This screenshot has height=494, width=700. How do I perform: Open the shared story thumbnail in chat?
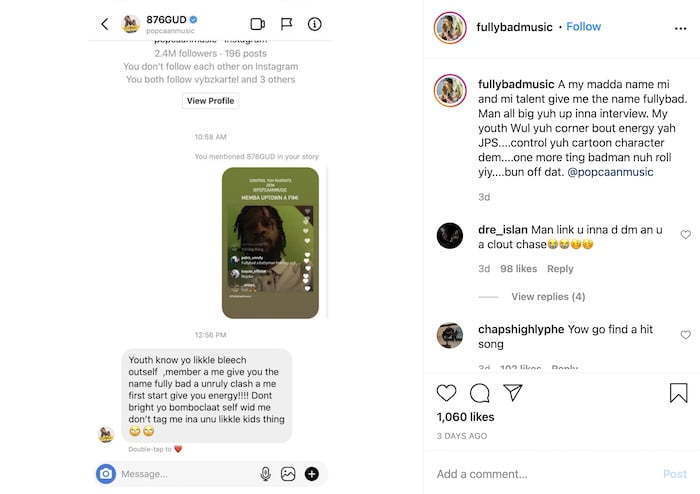(x=270, y=243)
